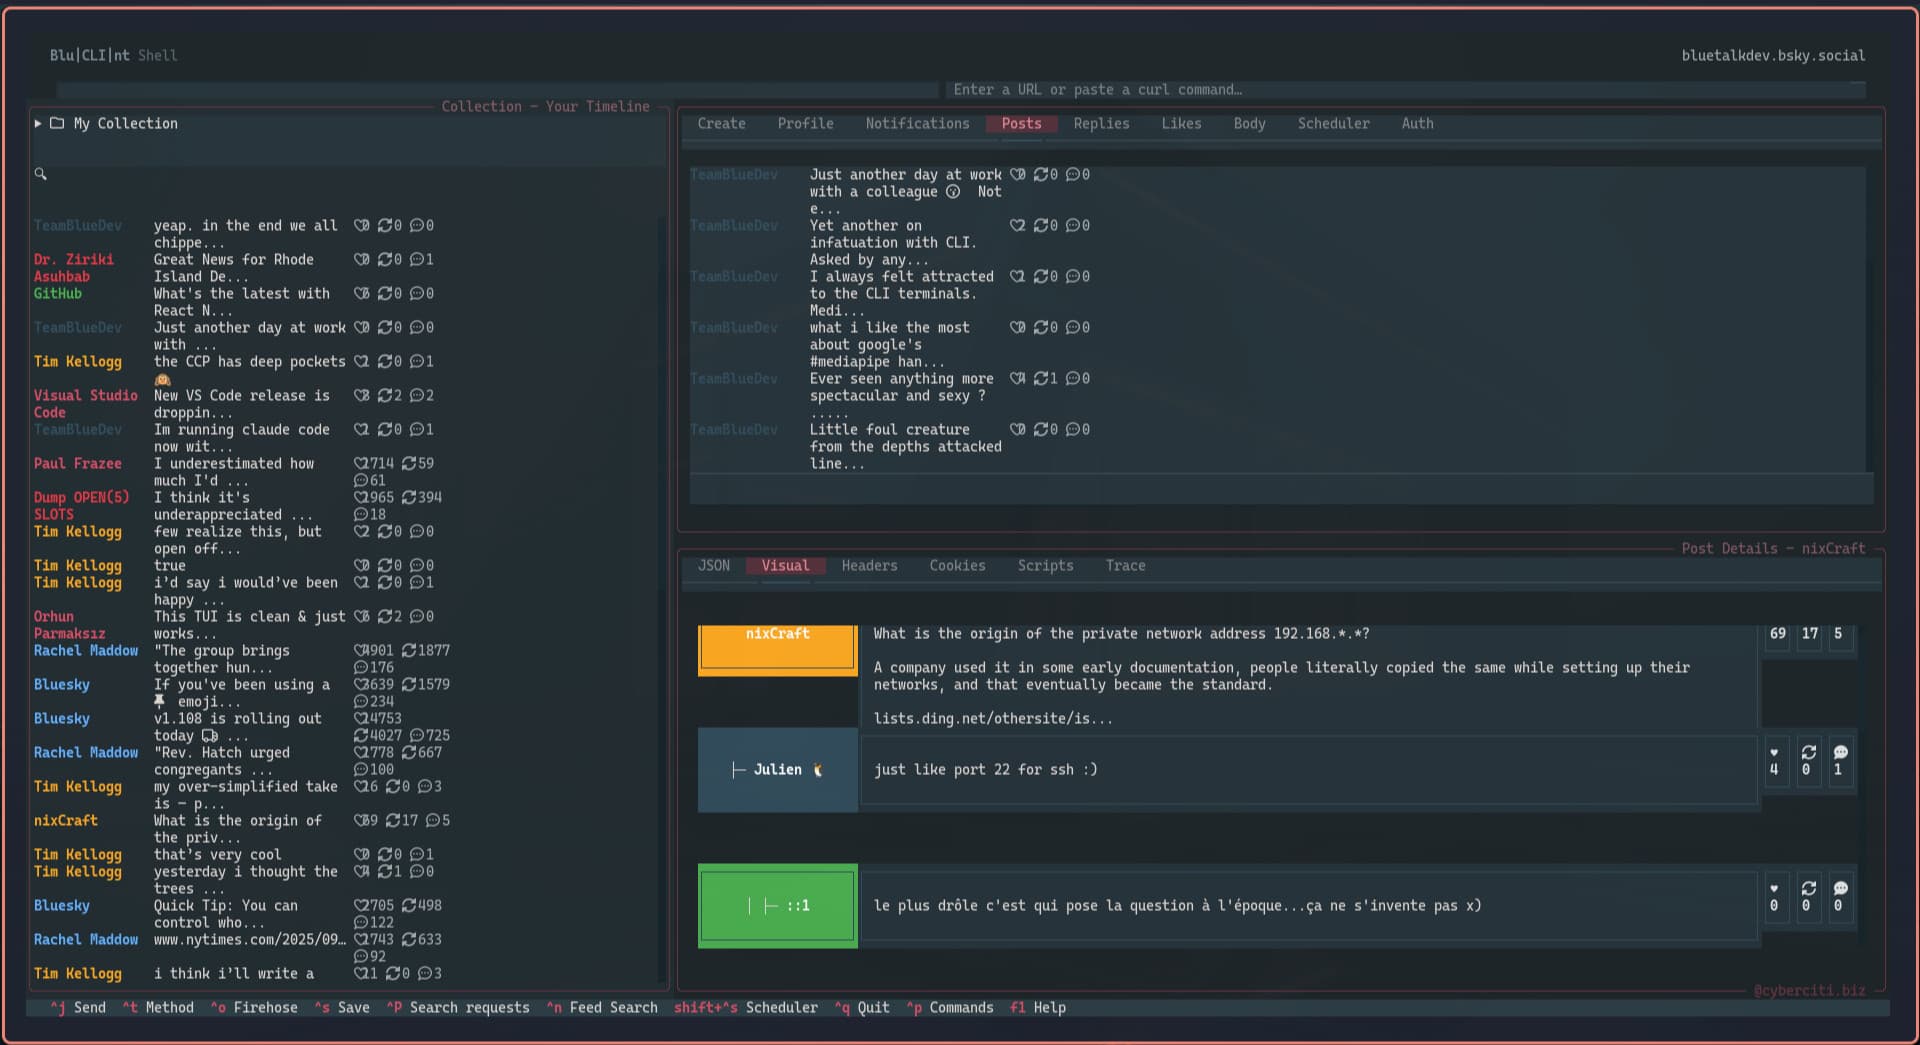The height and width of the screenshot is (1045, 1920).
Task: Toggle repost on Orhun Parmaksız's TUI post
Action: [388, 616]
